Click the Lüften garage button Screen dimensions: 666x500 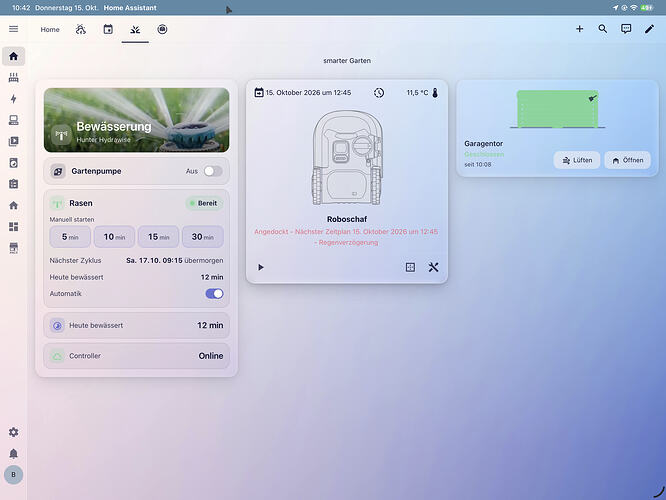[x=577, y=160]
